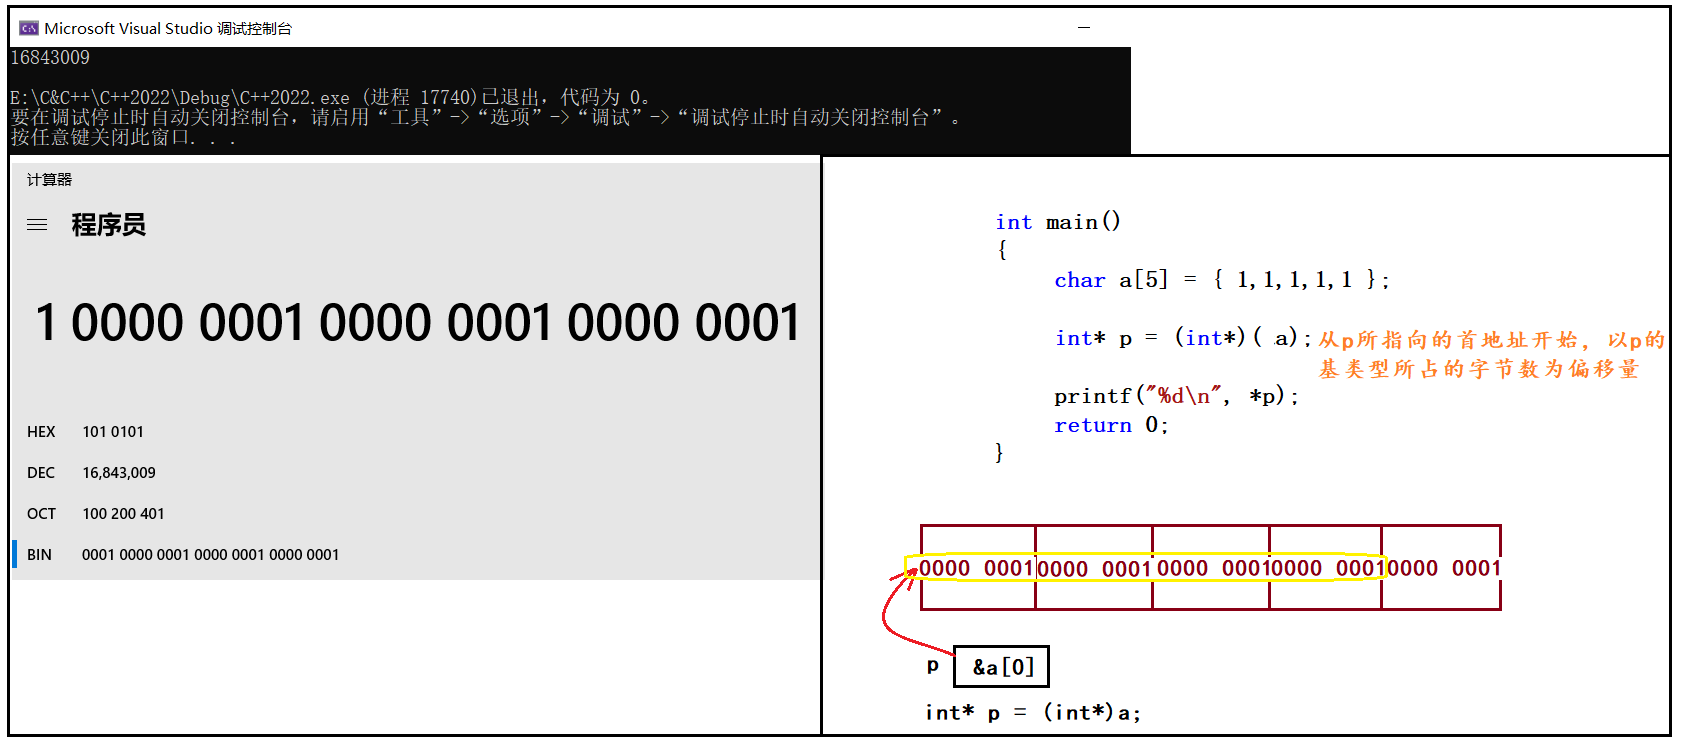1681x746 pixels.
Task: Click the Visual Studio debug console icon
Action: tap(29, 28)
